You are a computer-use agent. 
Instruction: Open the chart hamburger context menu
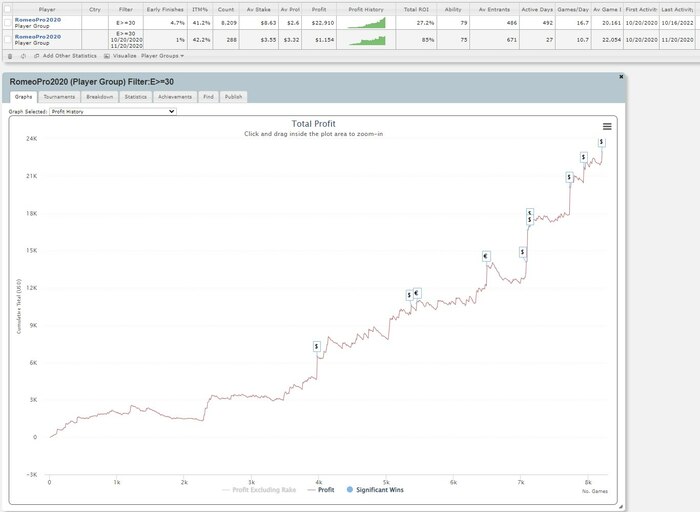pos(607,126)
